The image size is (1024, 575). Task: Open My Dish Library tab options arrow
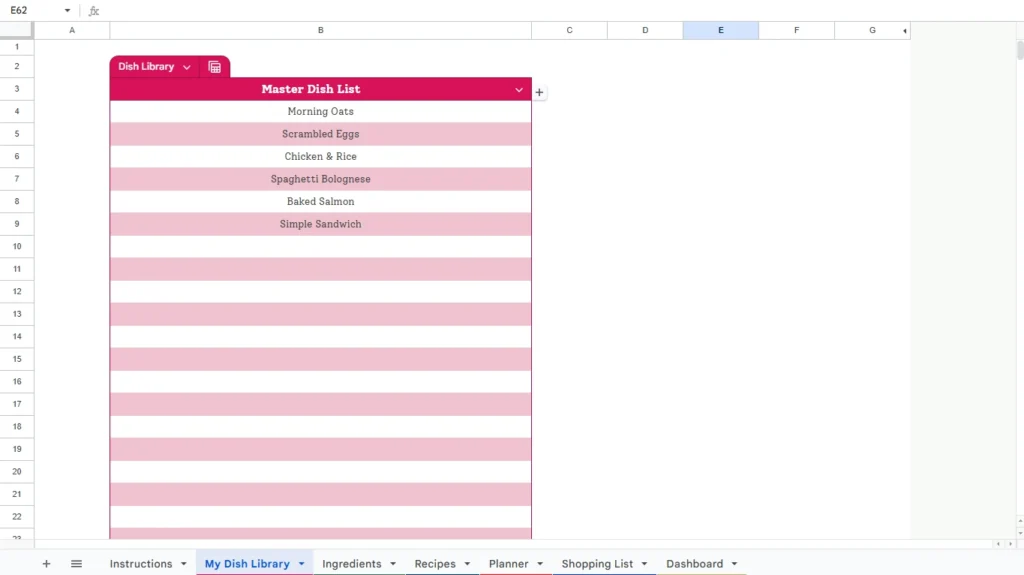(x=302, y=564)
